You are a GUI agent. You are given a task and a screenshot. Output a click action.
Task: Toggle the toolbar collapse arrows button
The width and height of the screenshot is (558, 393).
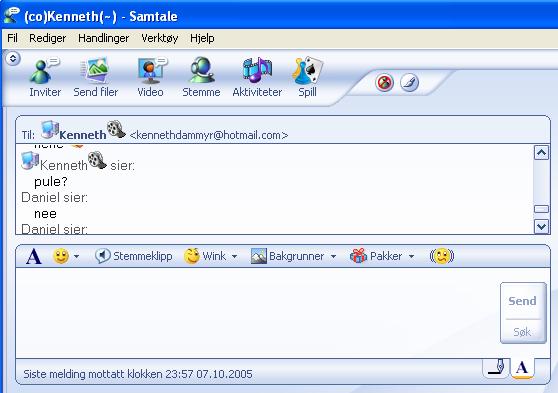(x=13, y=58)
